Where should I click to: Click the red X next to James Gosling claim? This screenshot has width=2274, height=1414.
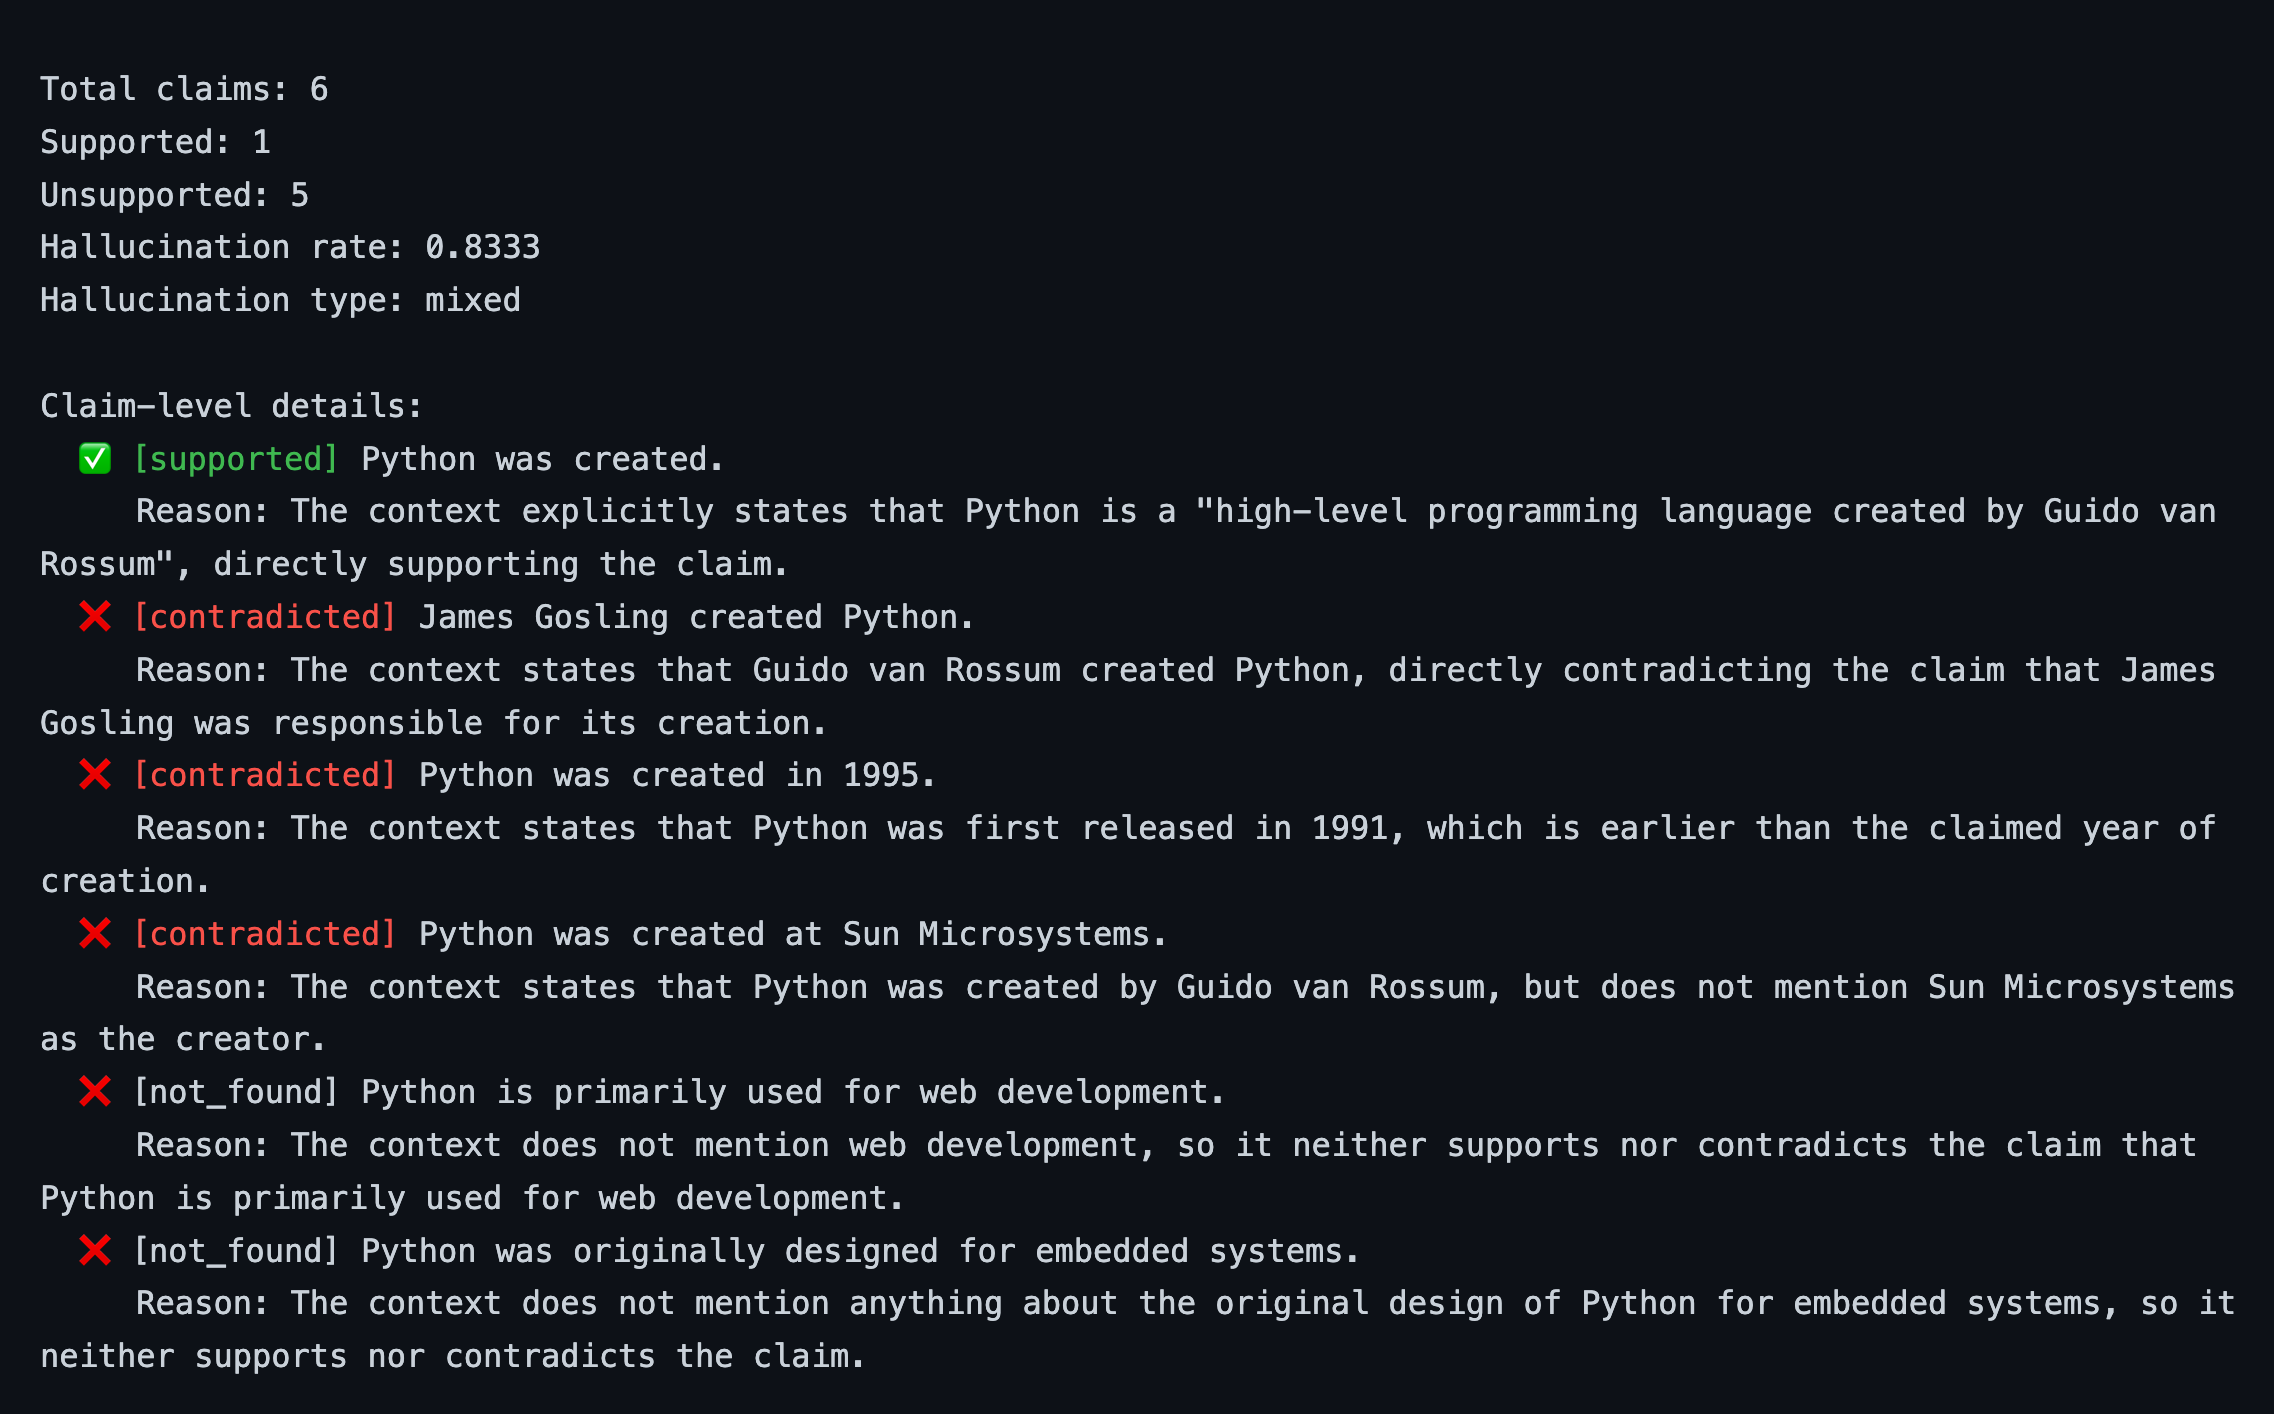pos(95,617)
